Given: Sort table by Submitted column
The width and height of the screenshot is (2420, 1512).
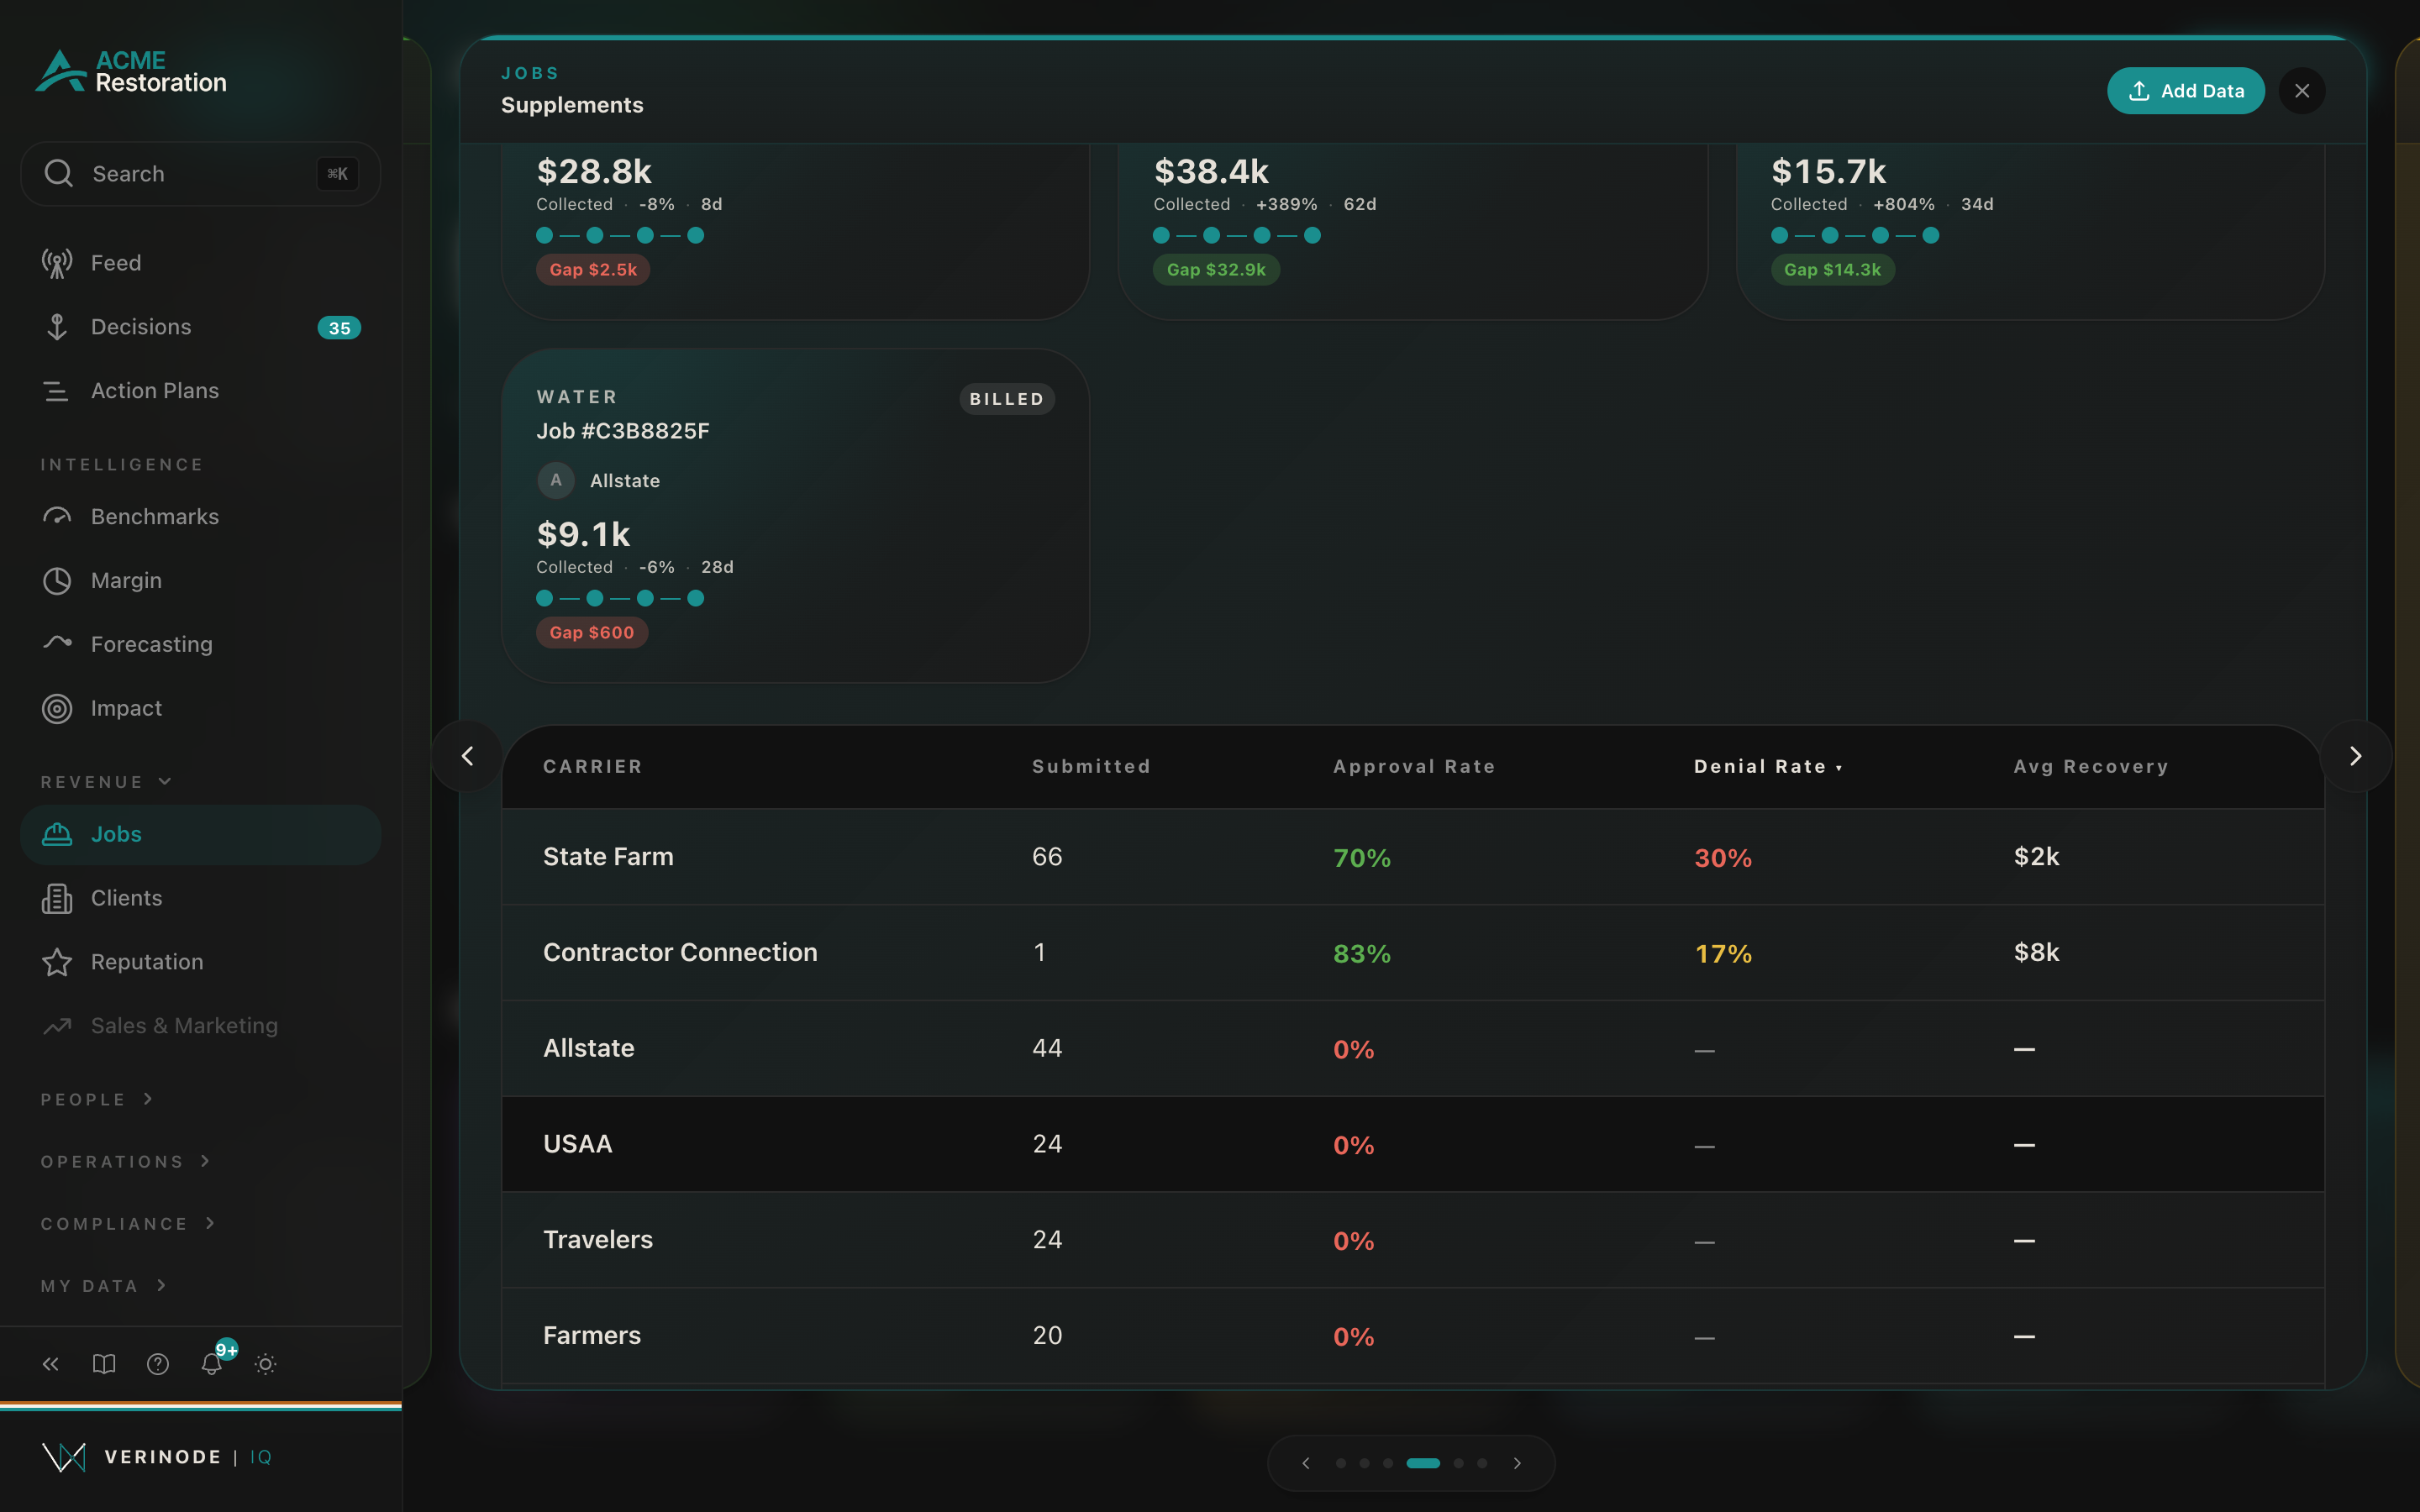Looking at the screenshot, I should [x=1091, y=767].
